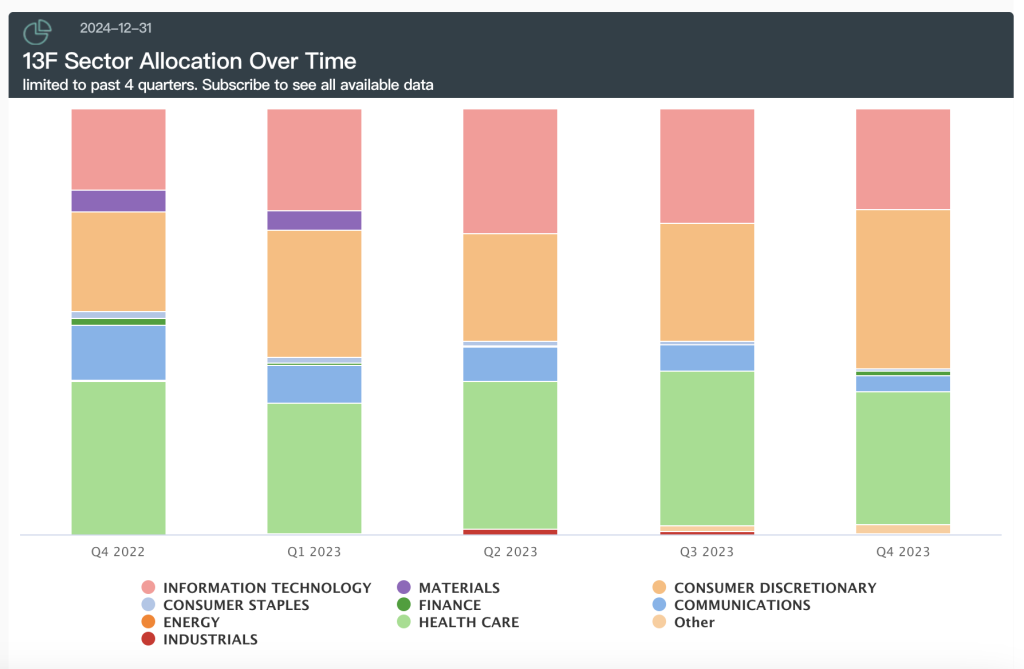
Task: Toggle the Health Care legend dot
Action: coord(404,622)
